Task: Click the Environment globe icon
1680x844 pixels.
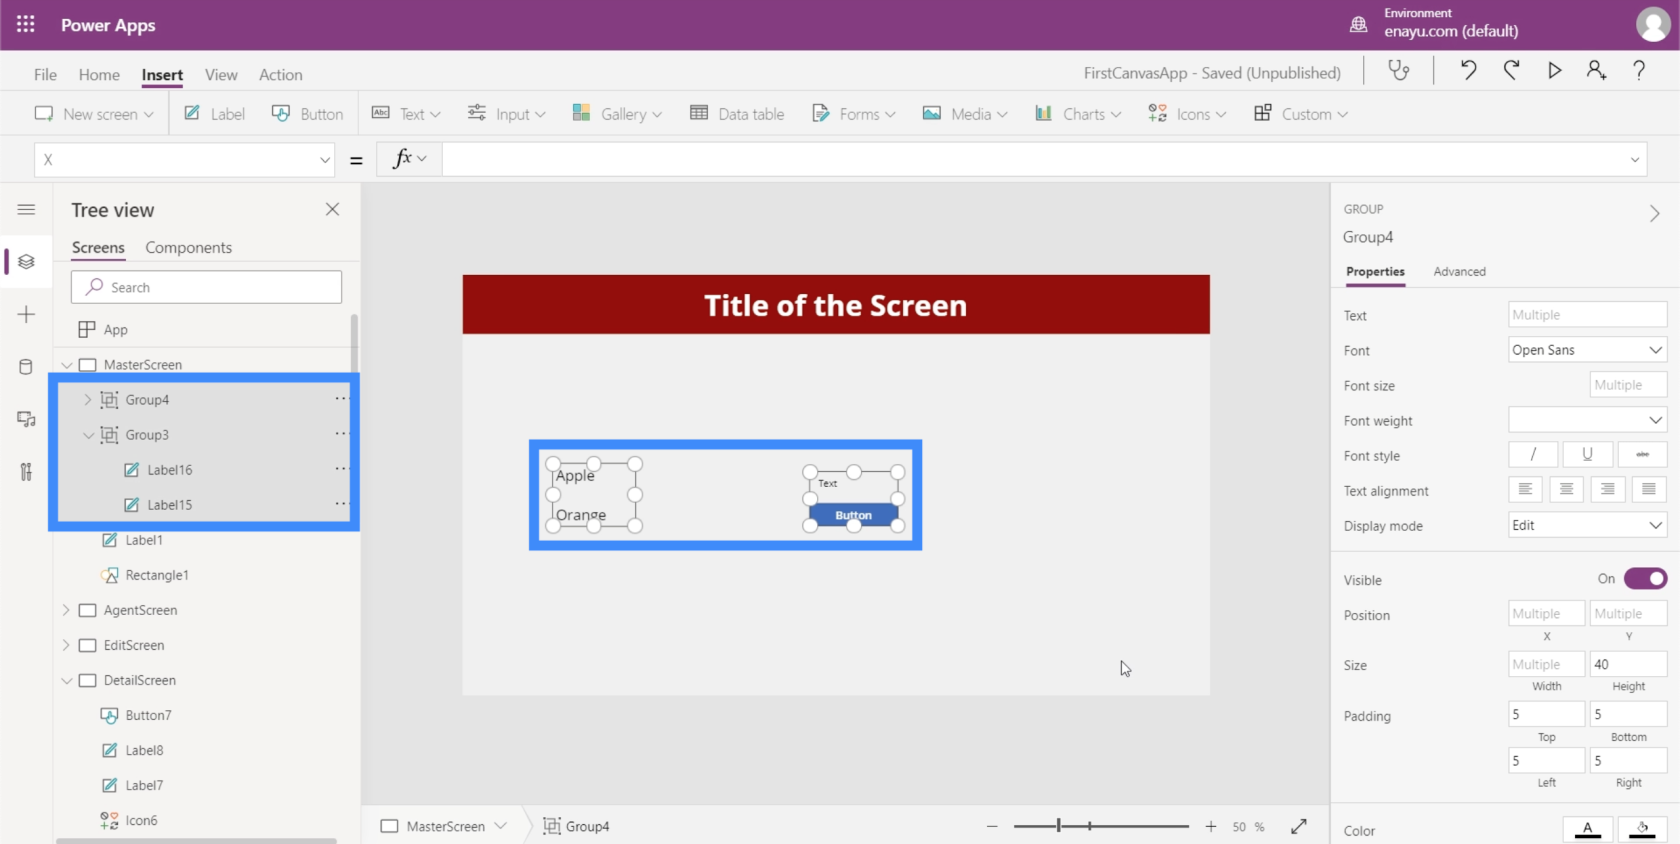Action: (x=1358, y=24)
